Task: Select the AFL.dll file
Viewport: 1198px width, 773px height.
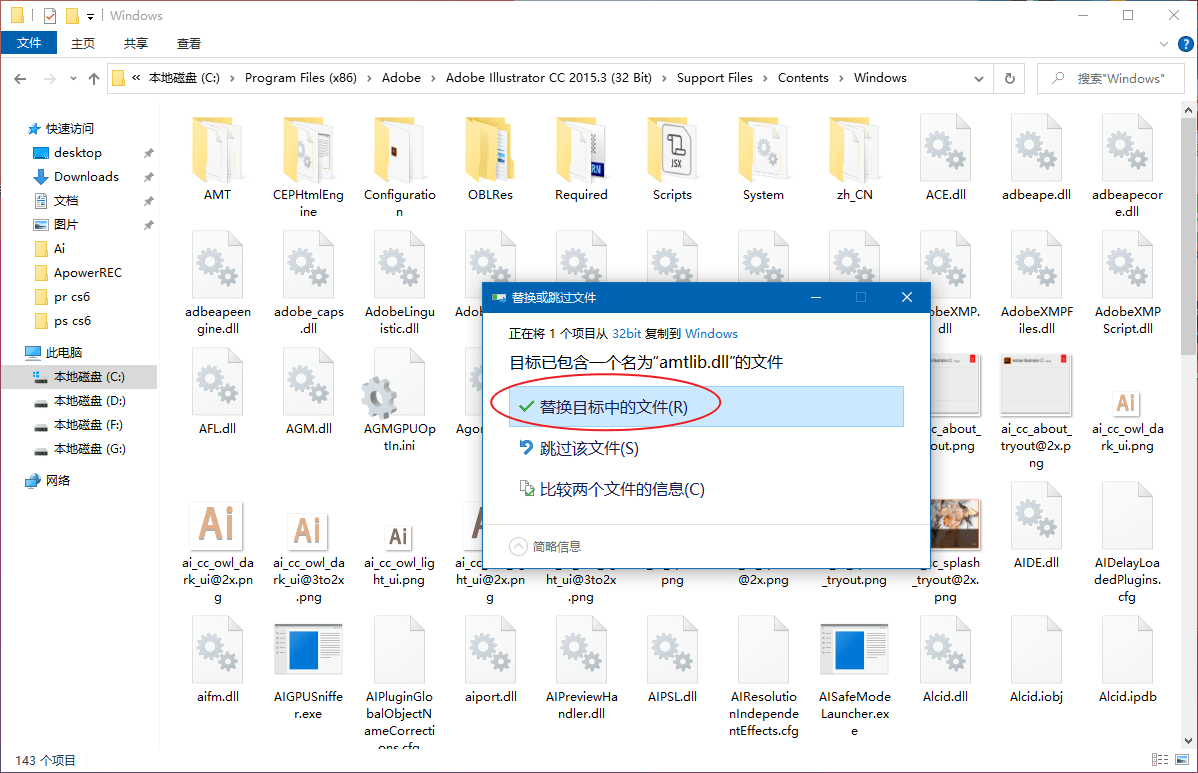Action: pos(217,392)
